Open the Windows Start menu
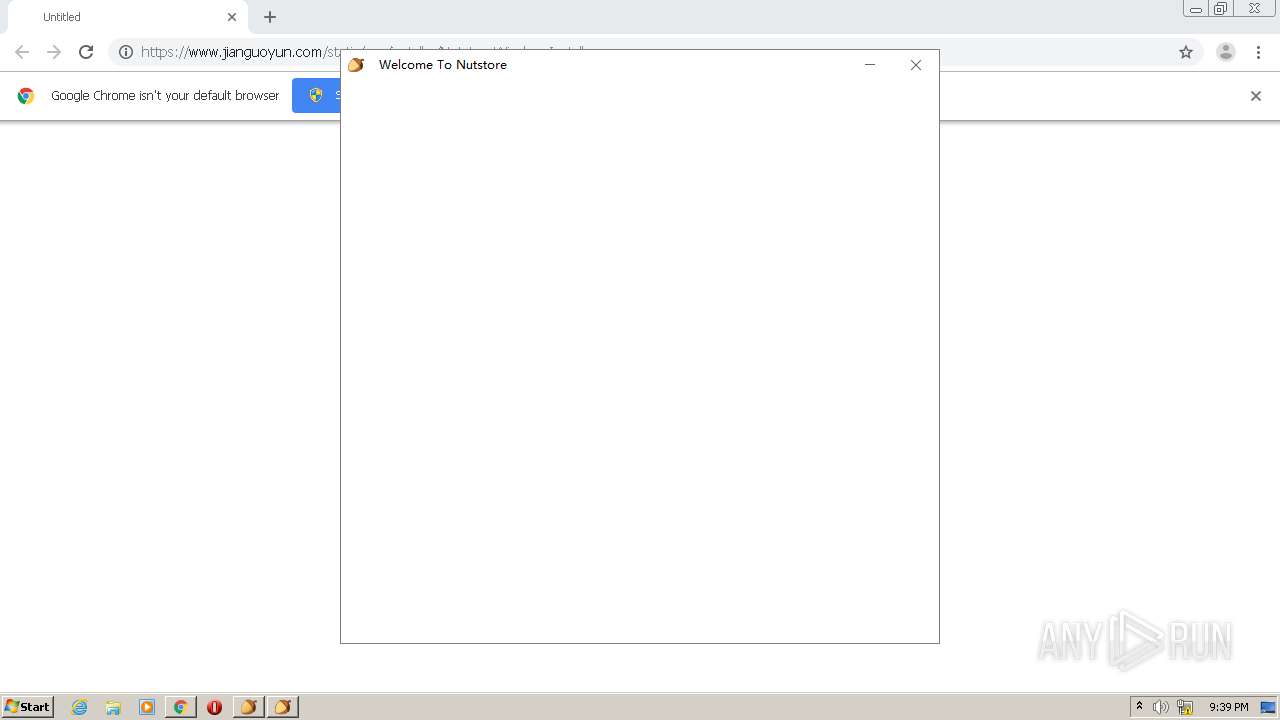The width and height of the screenshot is (1280, 720). 28,706
